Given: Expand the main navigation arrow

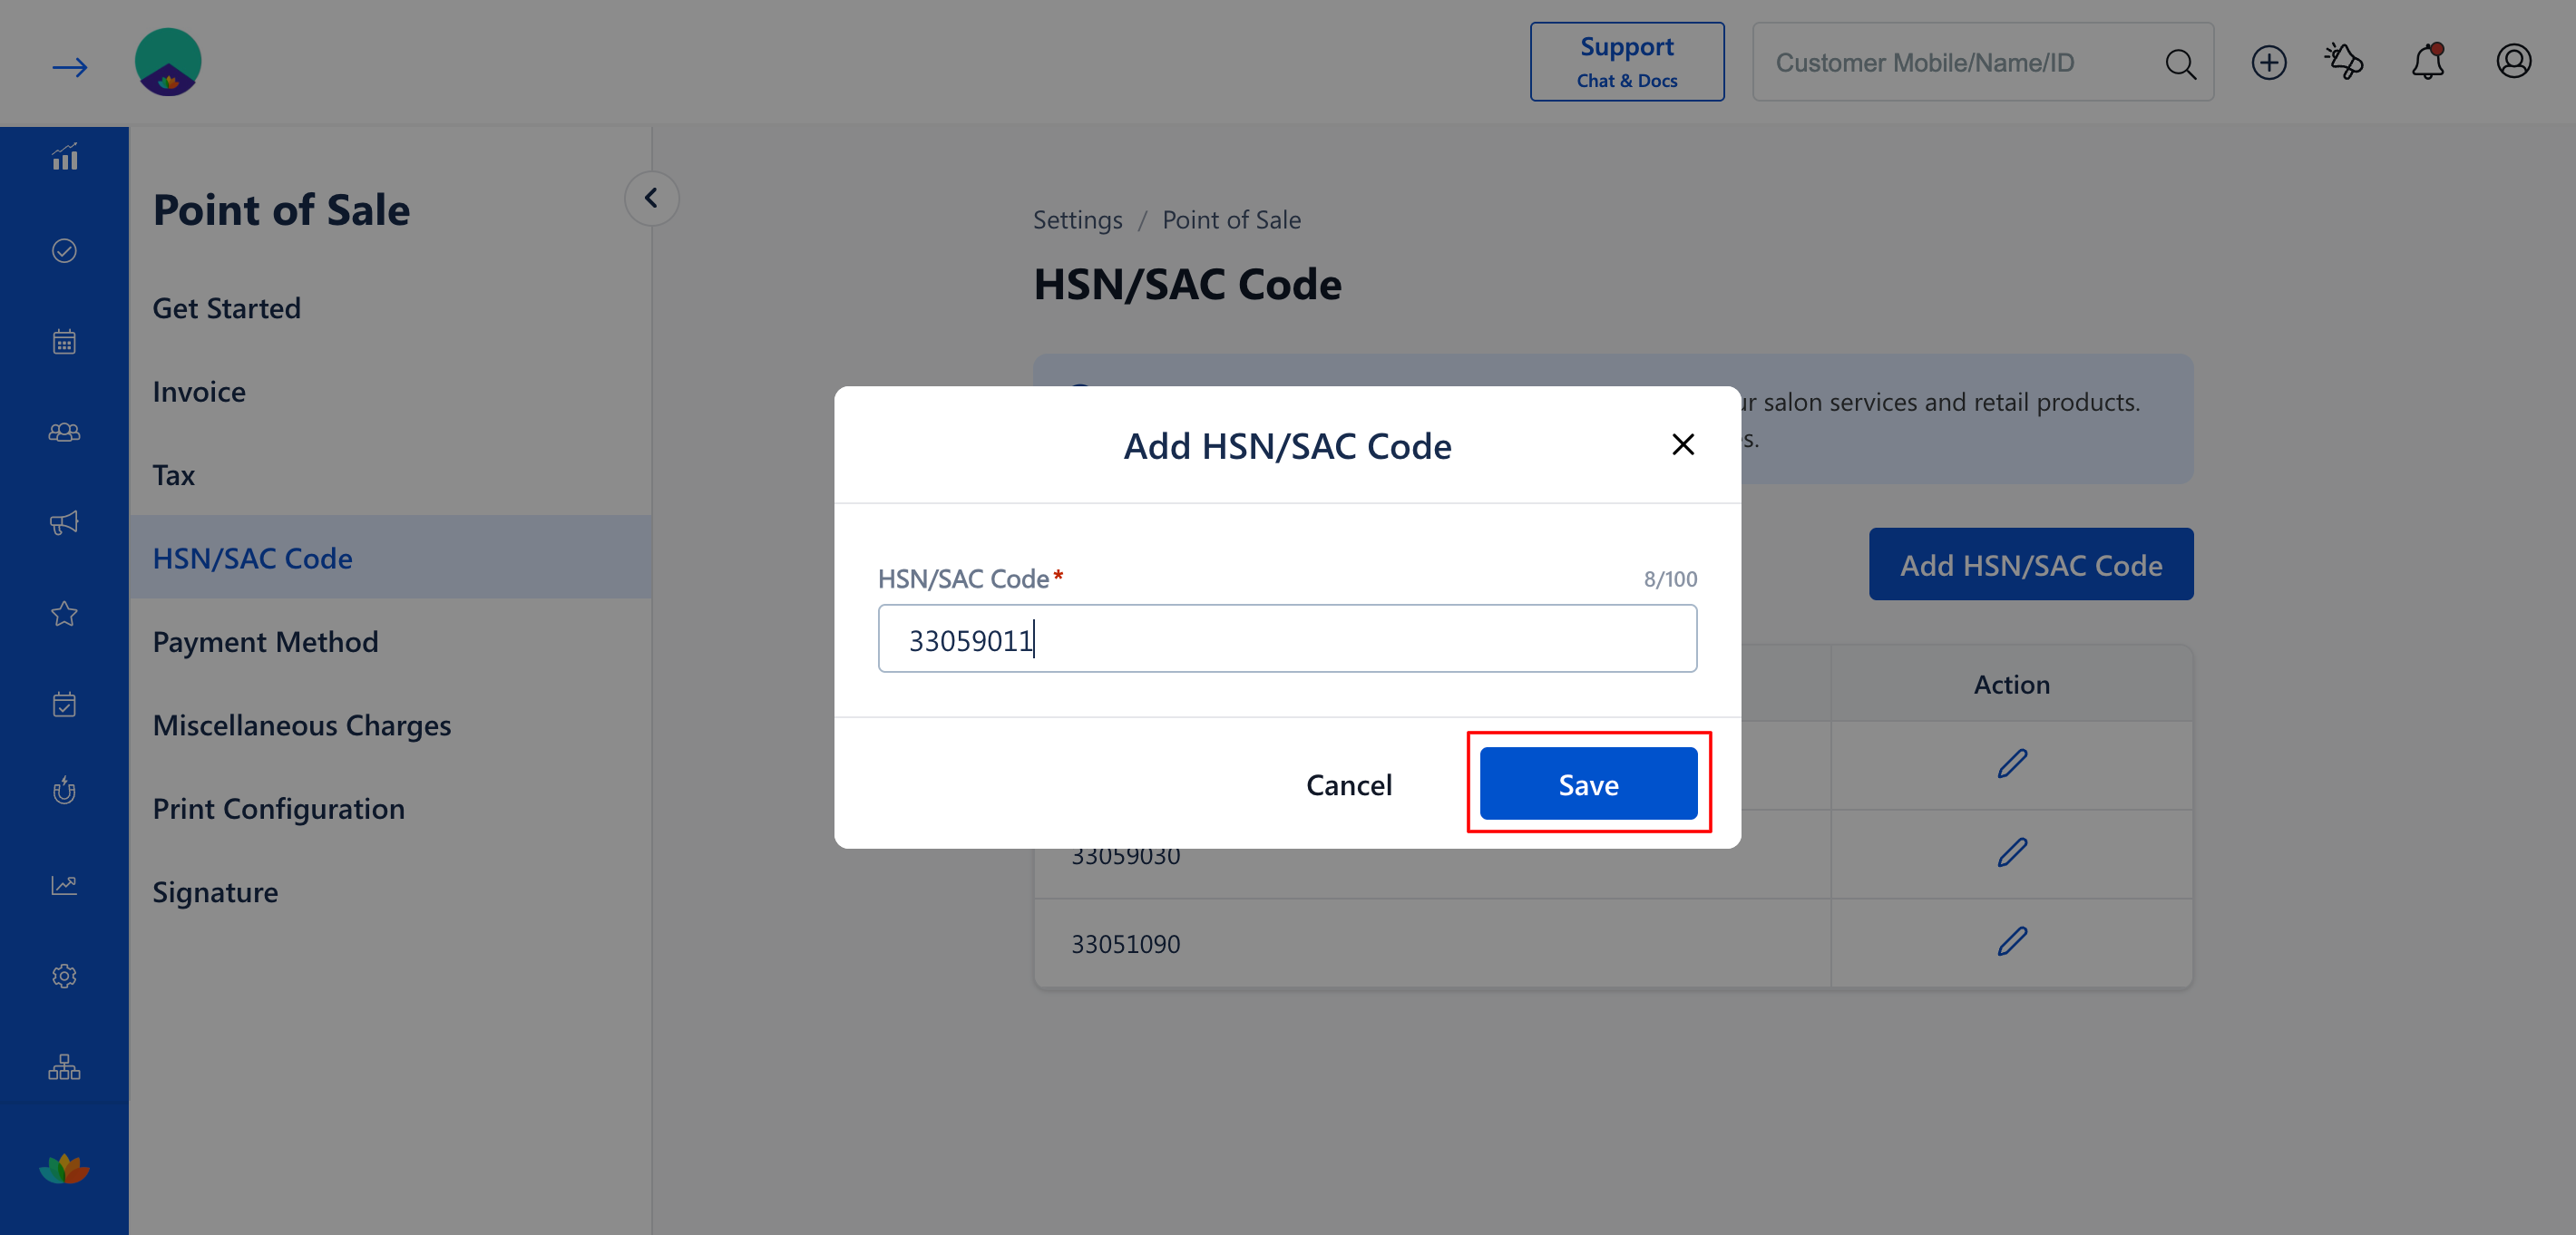Looking at the screenshot, I should coord(69,66).
